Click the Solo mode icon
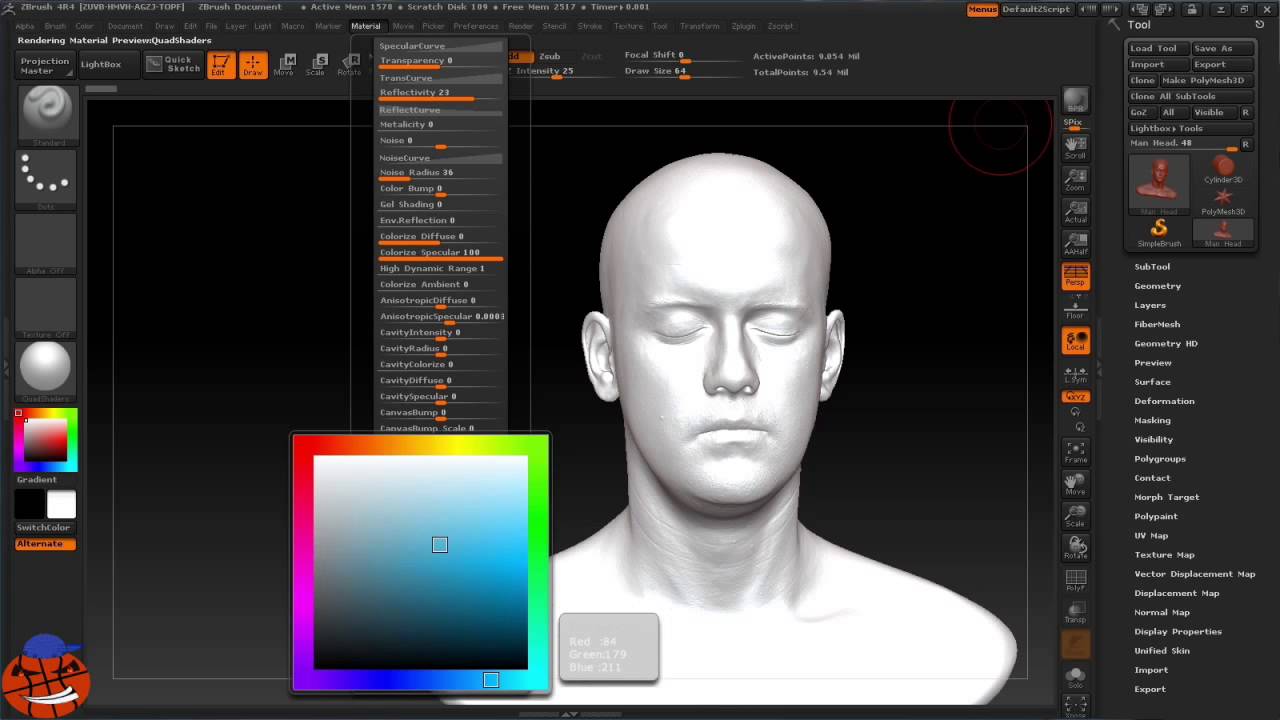1280x720 pixels. click(1075, 677)
